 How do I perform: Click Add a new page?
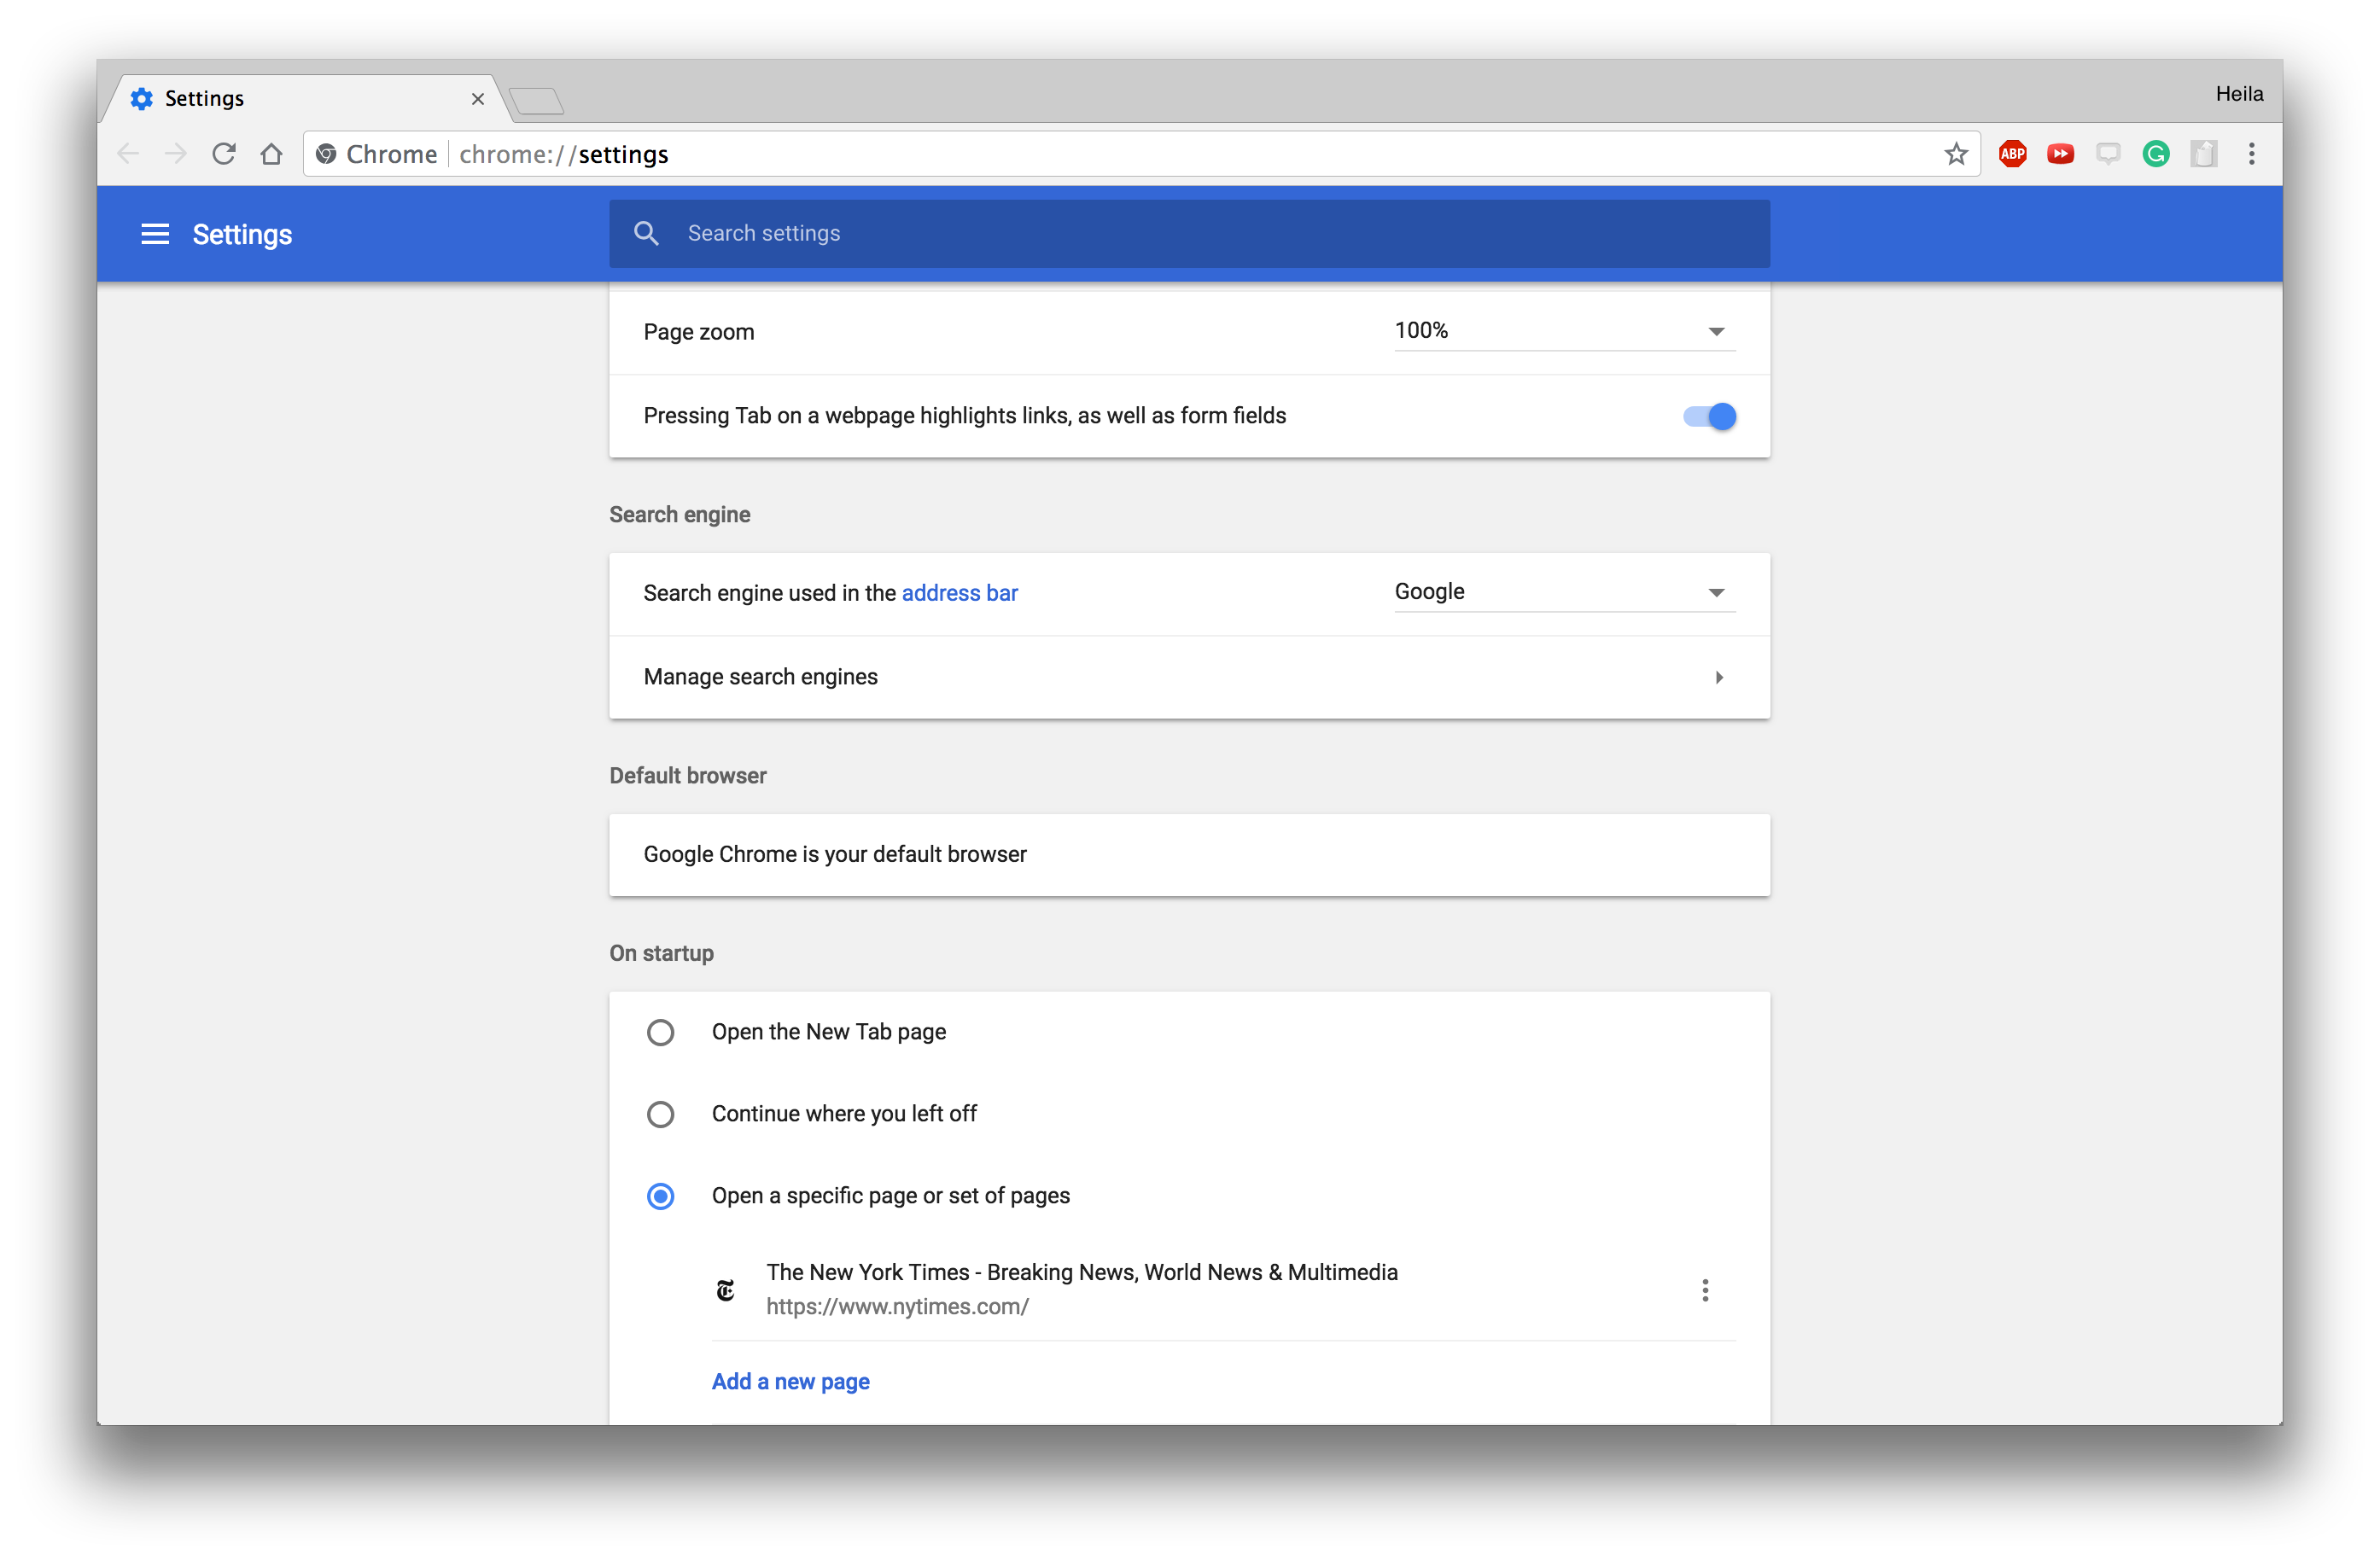[790, 1381]
